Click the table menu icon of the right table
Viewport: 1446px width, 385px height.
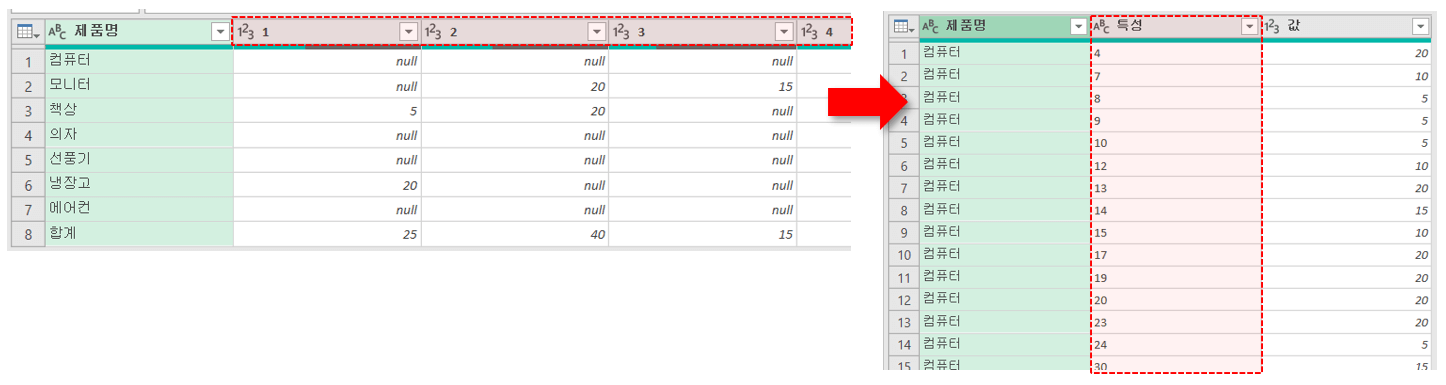click(904, 26)
